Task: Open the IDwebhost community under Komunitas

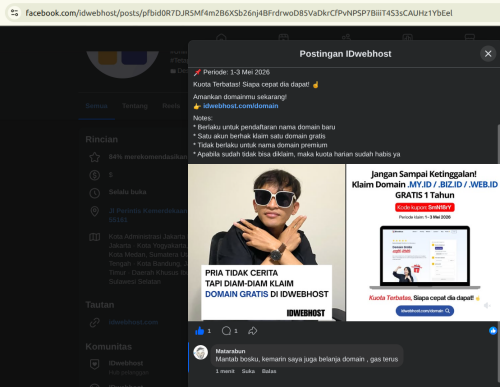Action: coord(126,363)
